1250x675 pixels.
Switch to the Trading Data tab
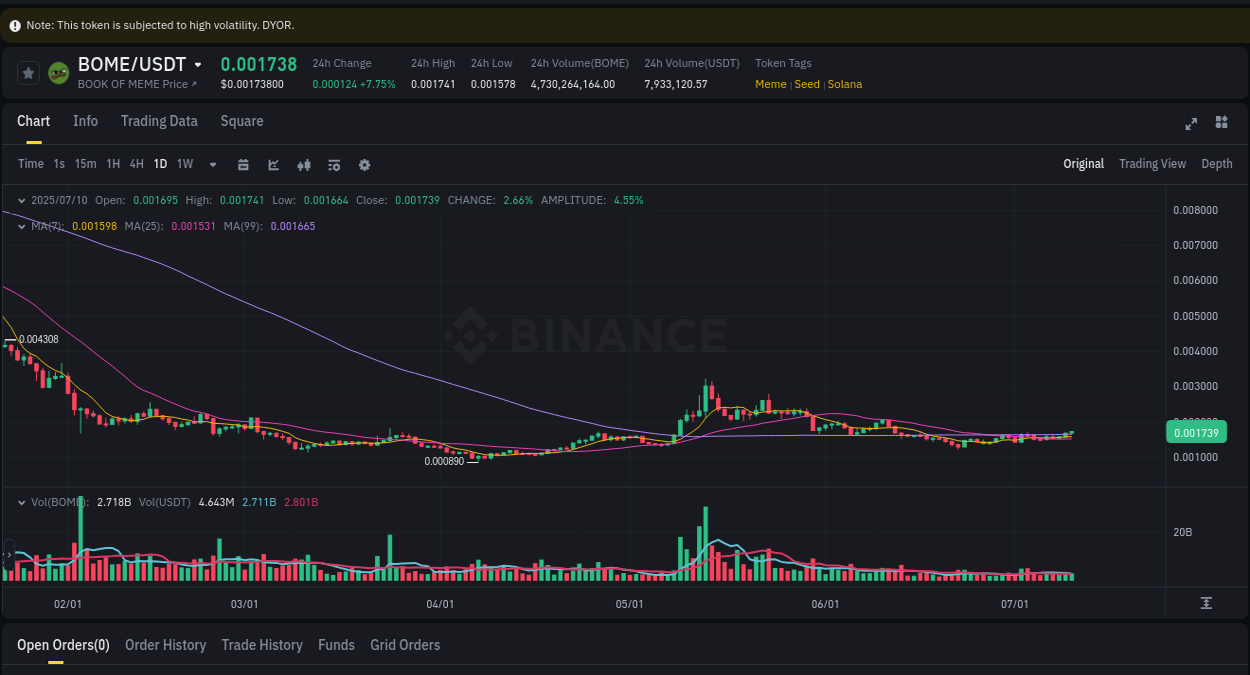point(159,121)
